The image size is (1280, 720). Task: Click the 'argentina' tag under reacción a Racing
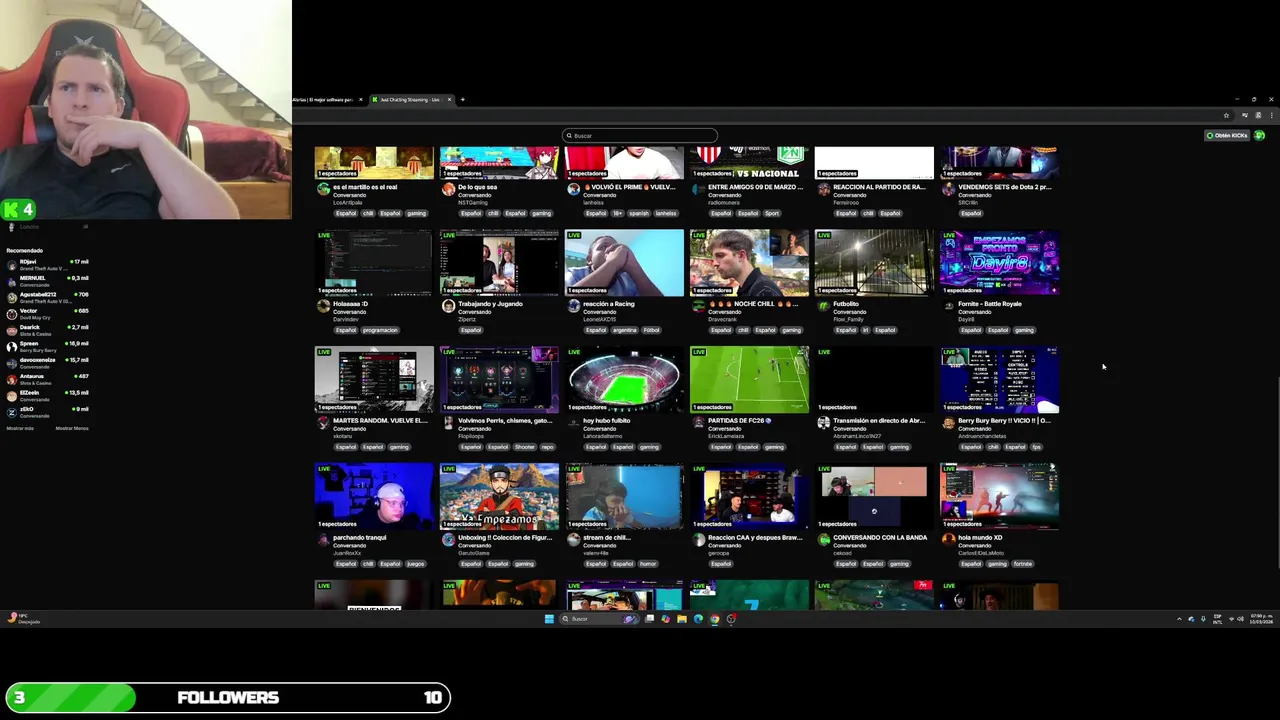[x=624, y=330]
